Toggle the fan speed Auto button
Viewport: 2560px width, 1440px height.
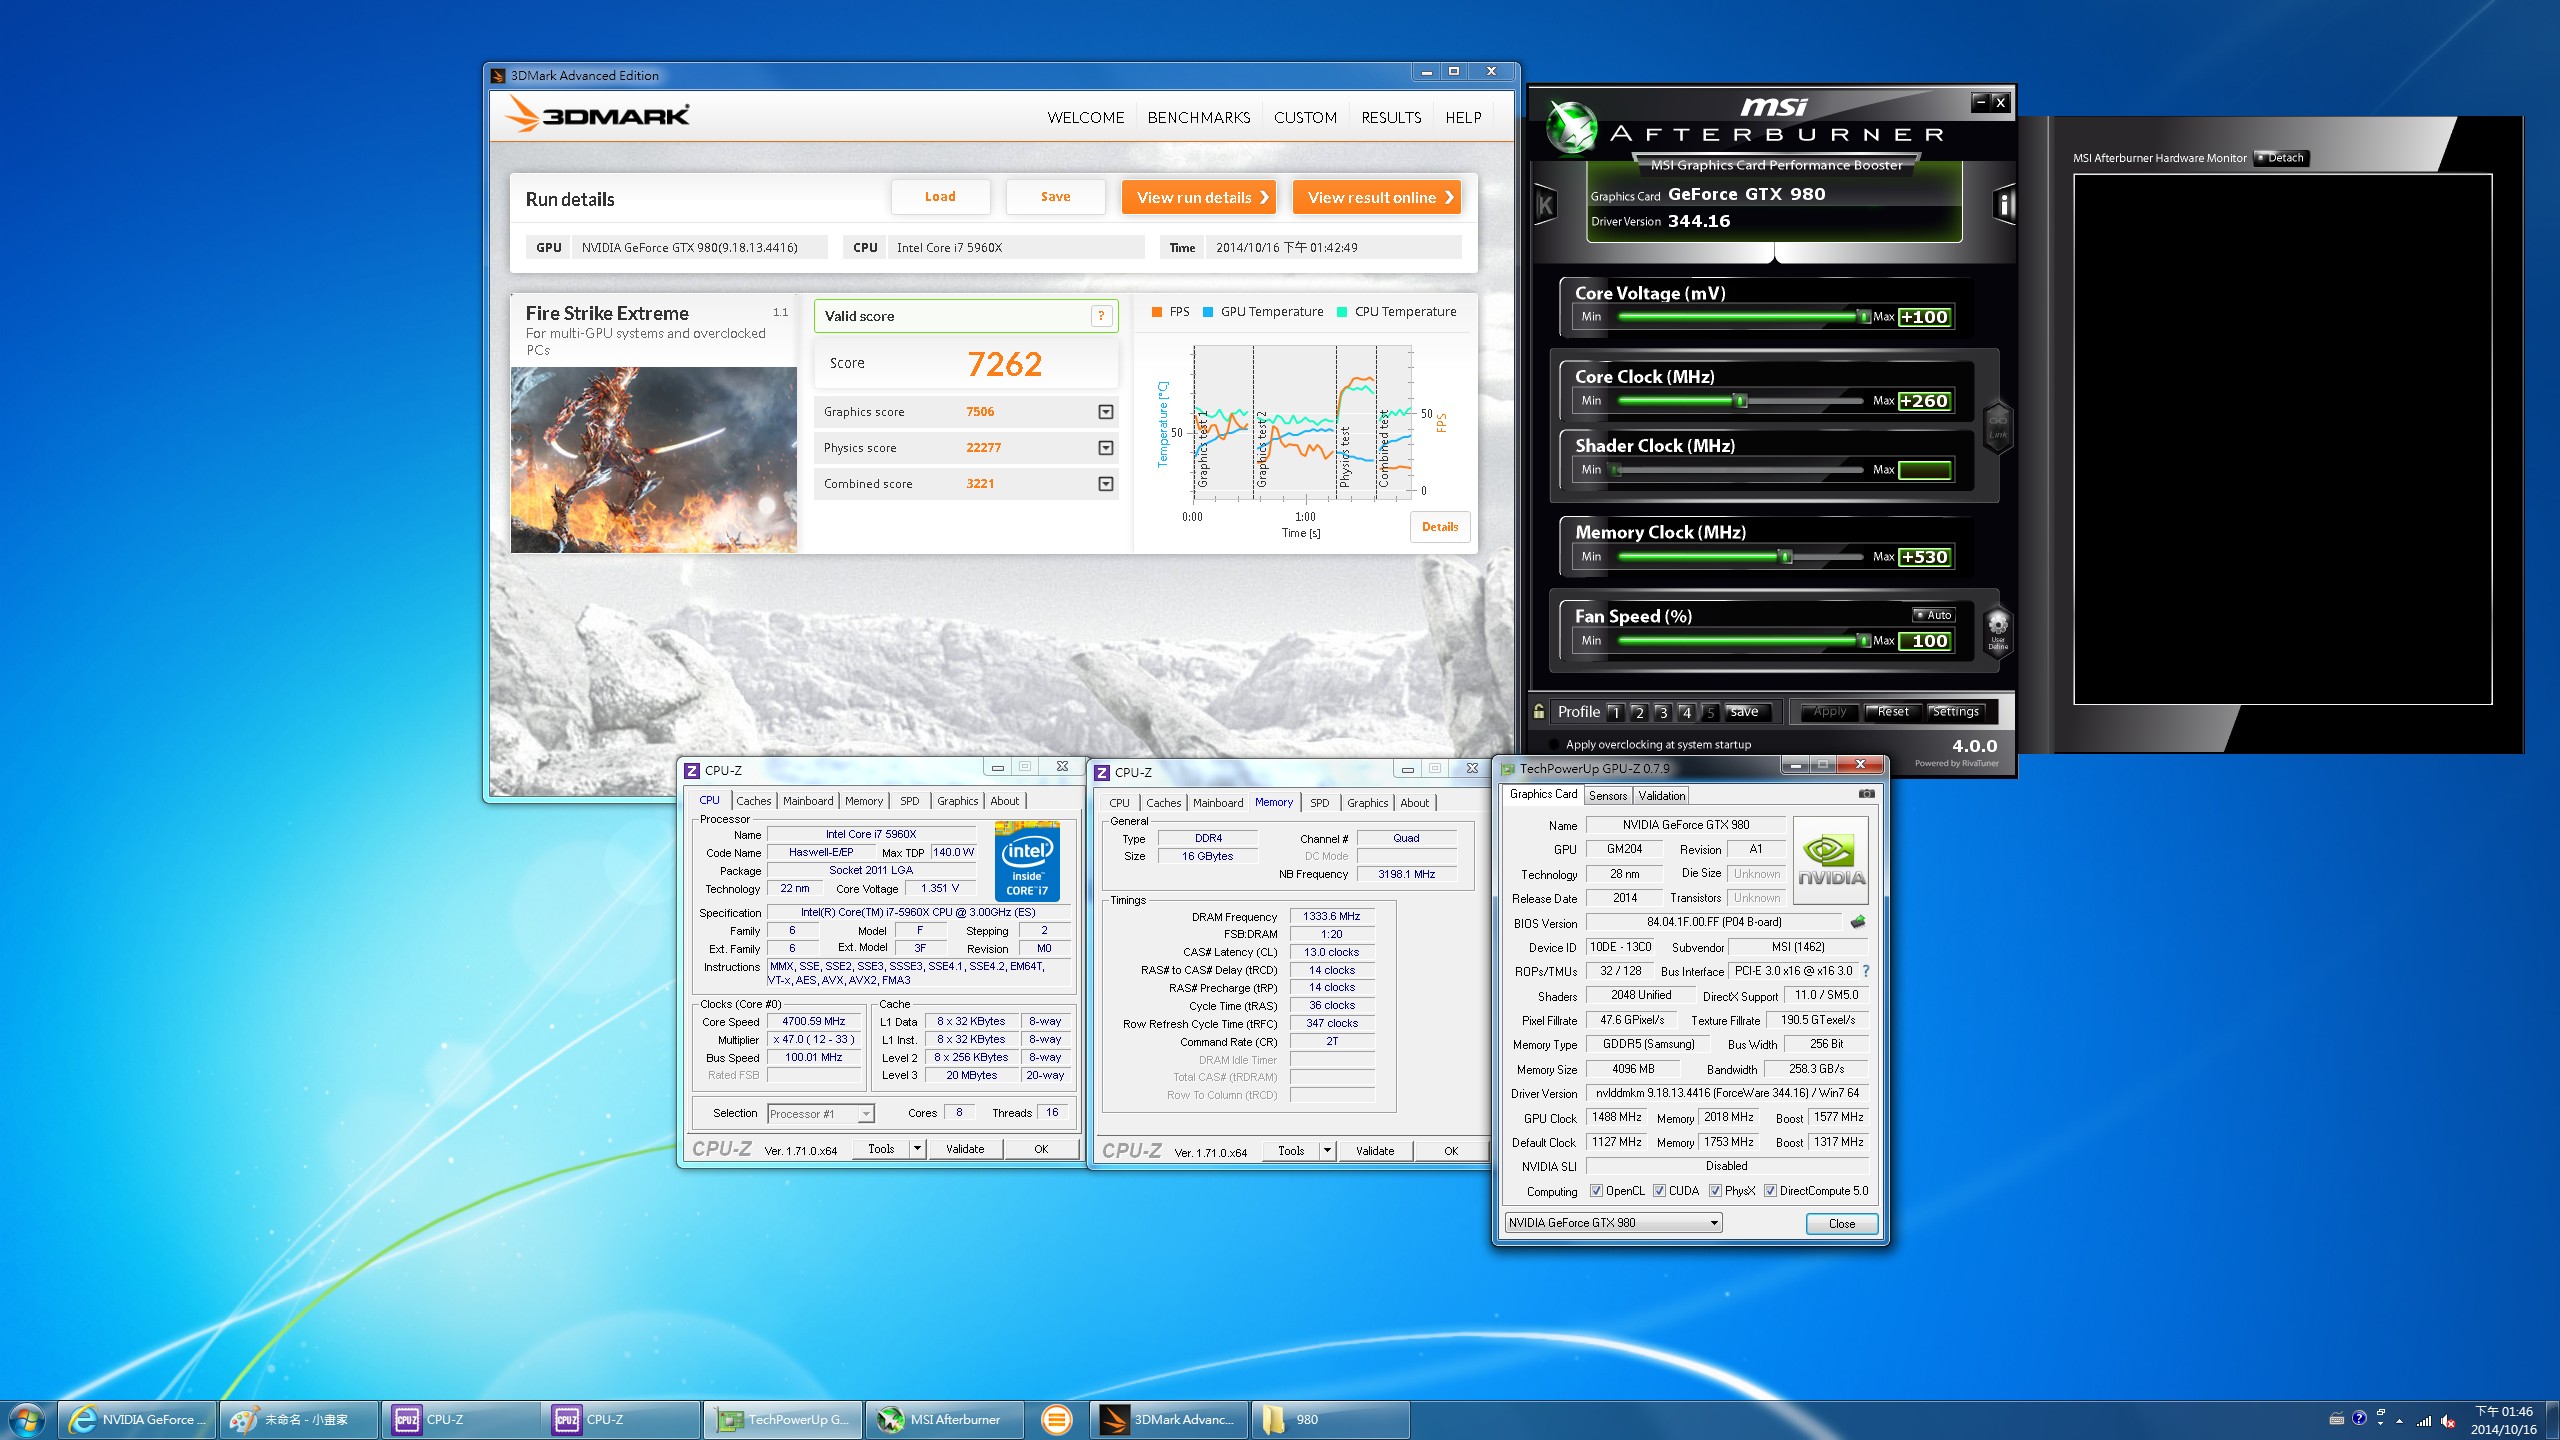[x=1933, y=615]
